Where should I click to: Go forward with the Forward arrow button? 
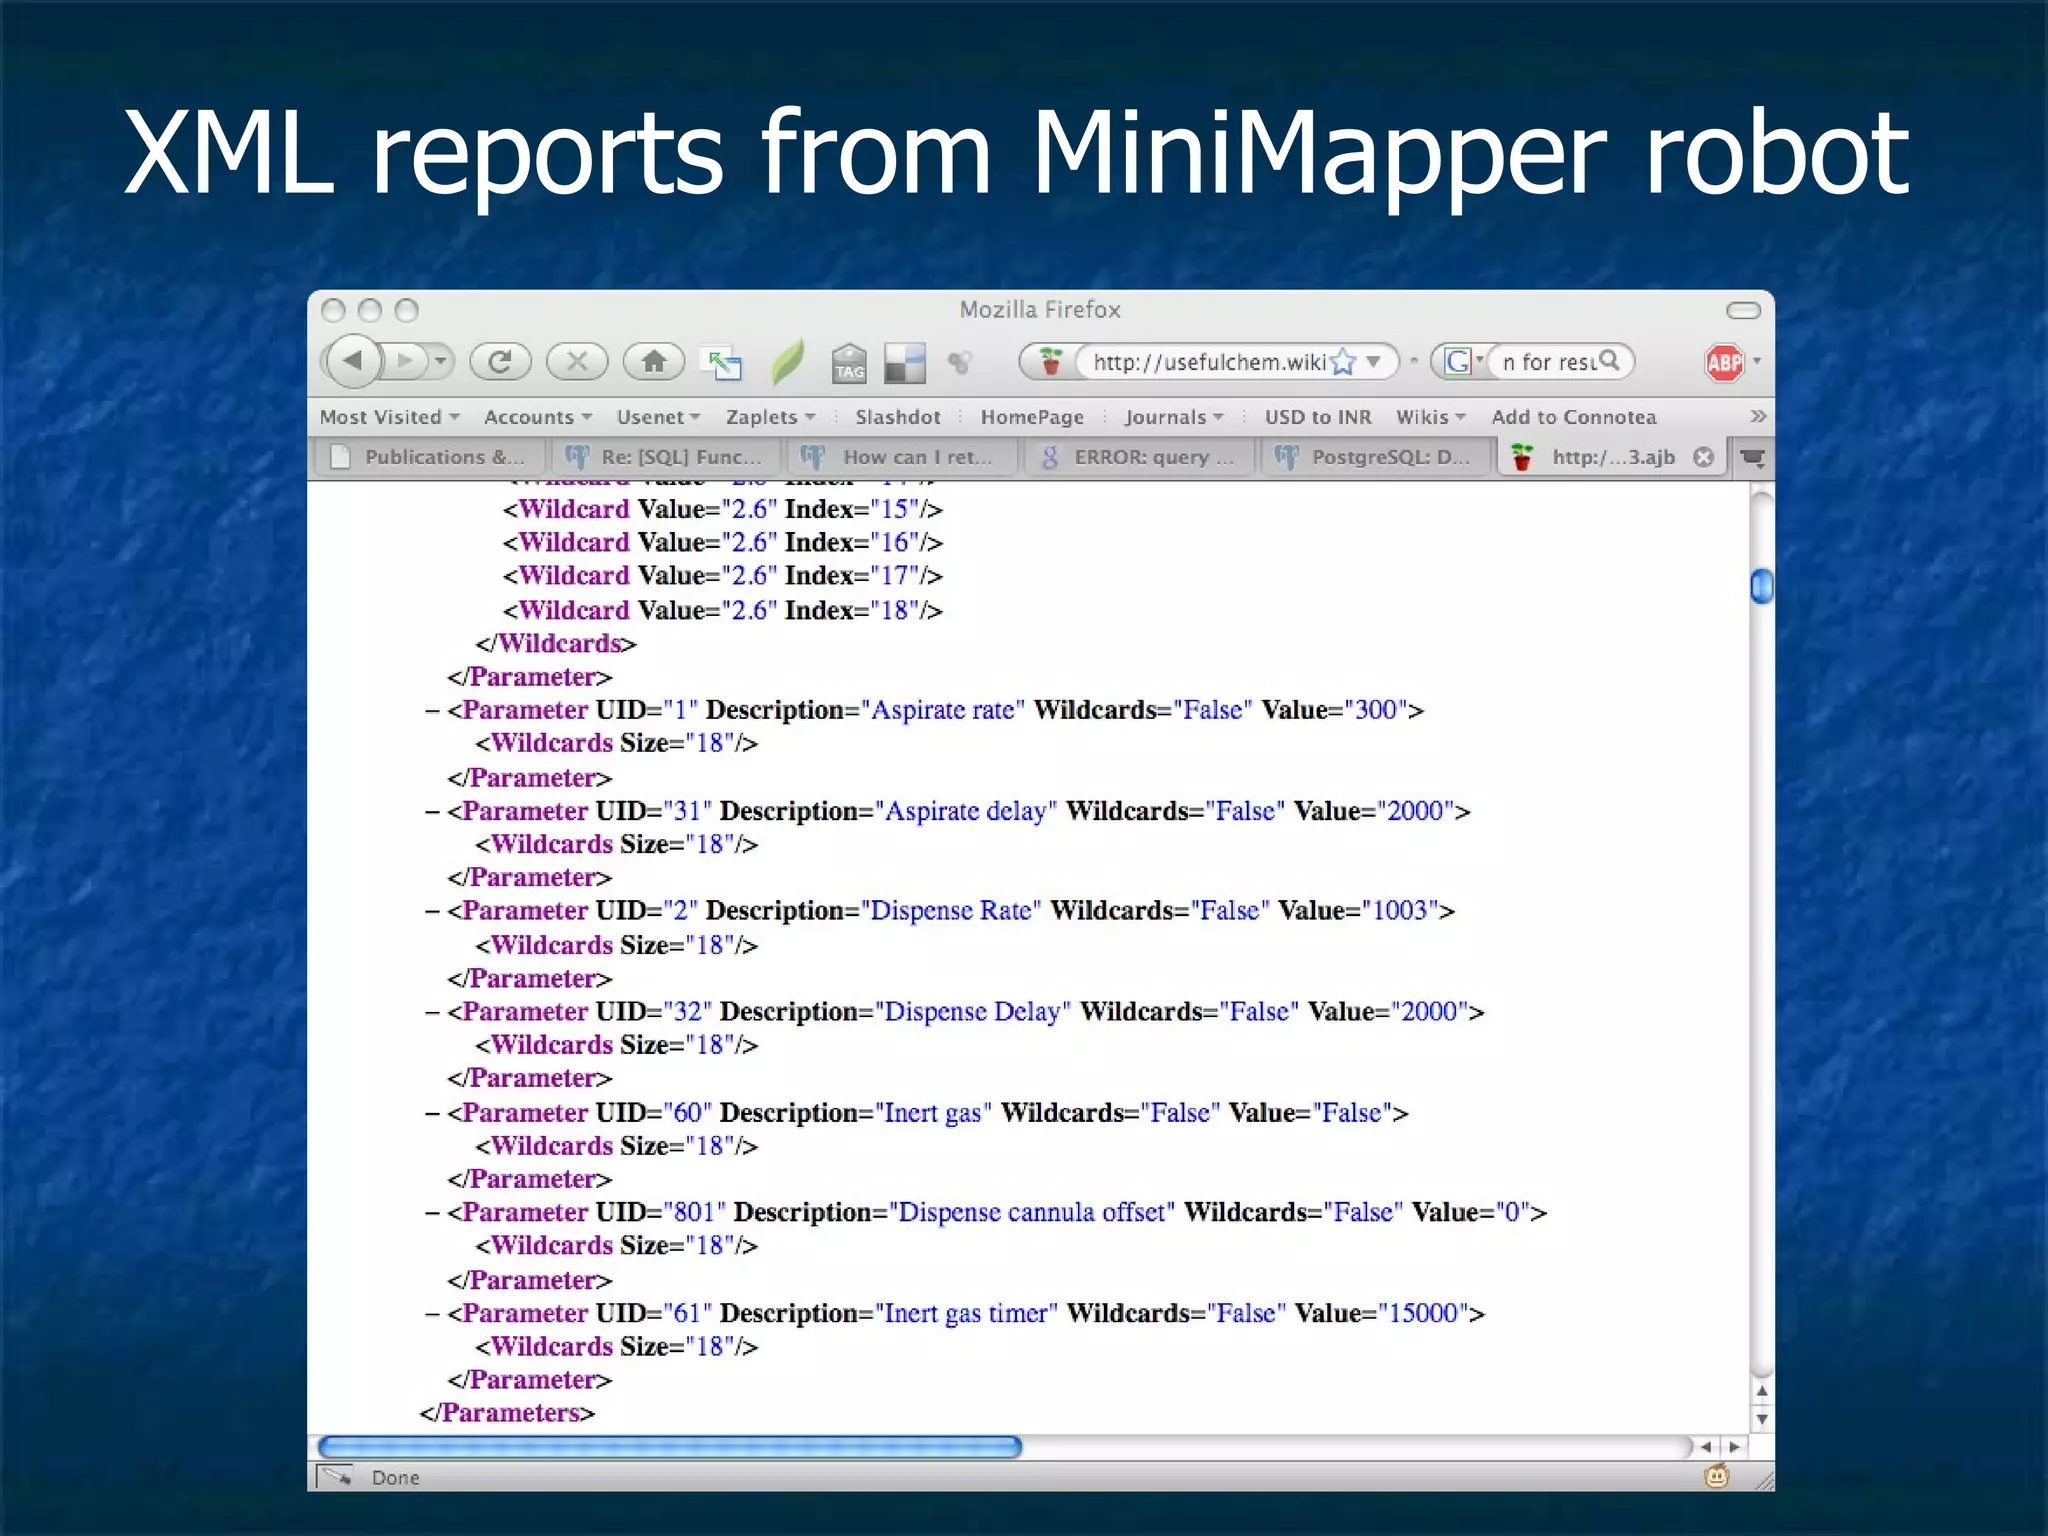point(405,361)
